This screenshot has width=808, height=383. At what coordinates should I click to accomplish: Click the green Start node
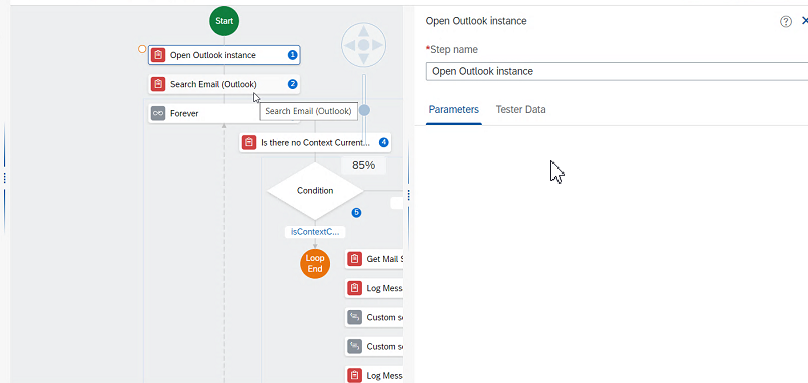224,21
